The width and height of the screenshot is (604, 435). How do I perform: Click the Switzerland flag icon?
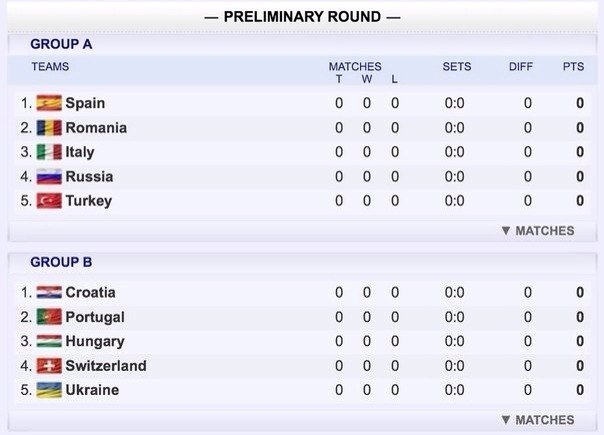point(49,366)
